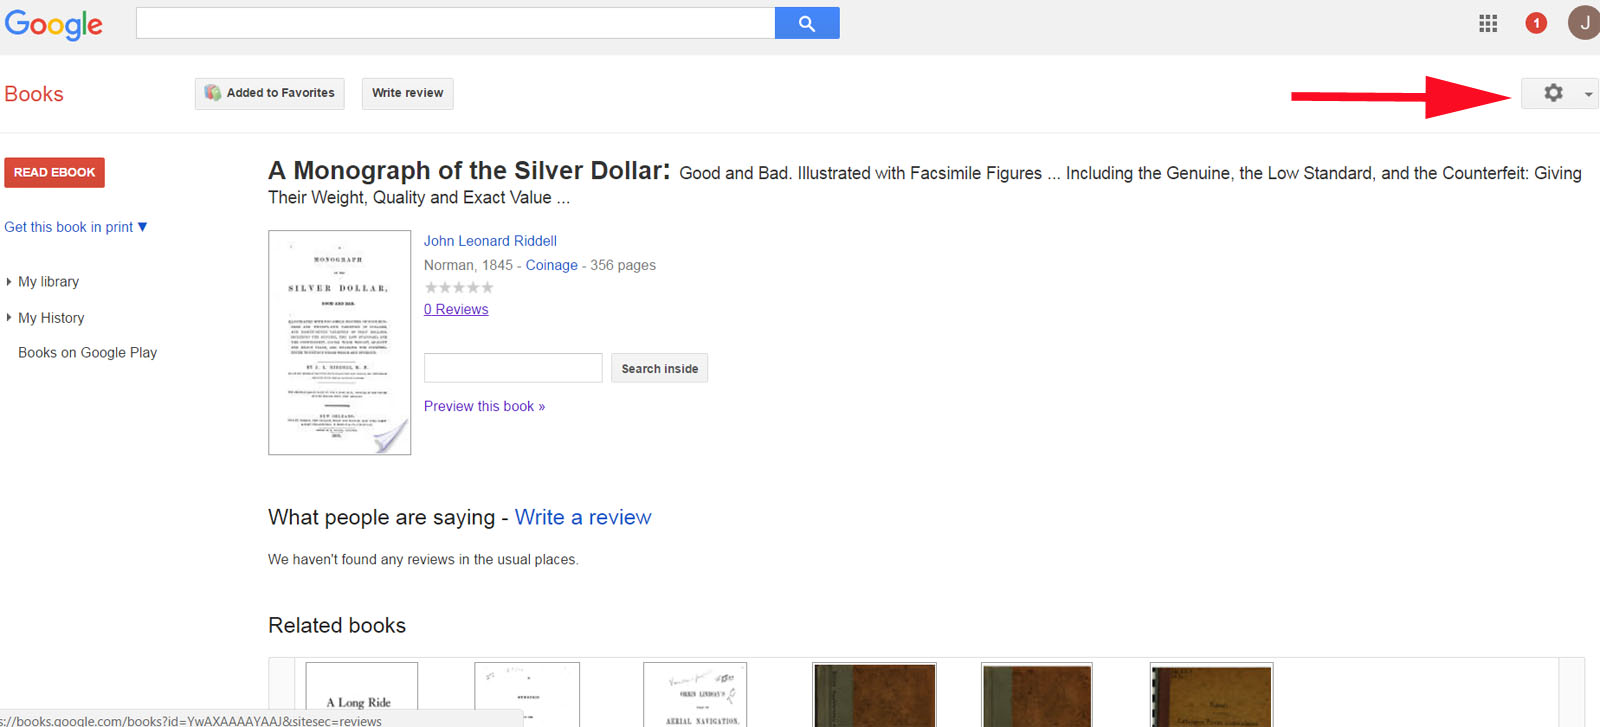Screen dimensions: 1600x727
Task: Open the fifth related book thumbnail
Action: pos(1037,694)
